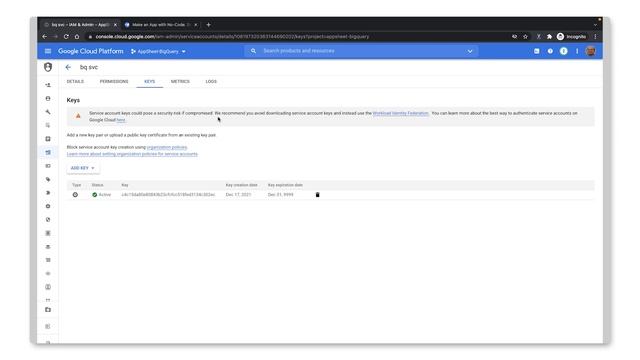Activate Cloud Shell icon in header
Viewport: 640px width, 360px height.
537,51
